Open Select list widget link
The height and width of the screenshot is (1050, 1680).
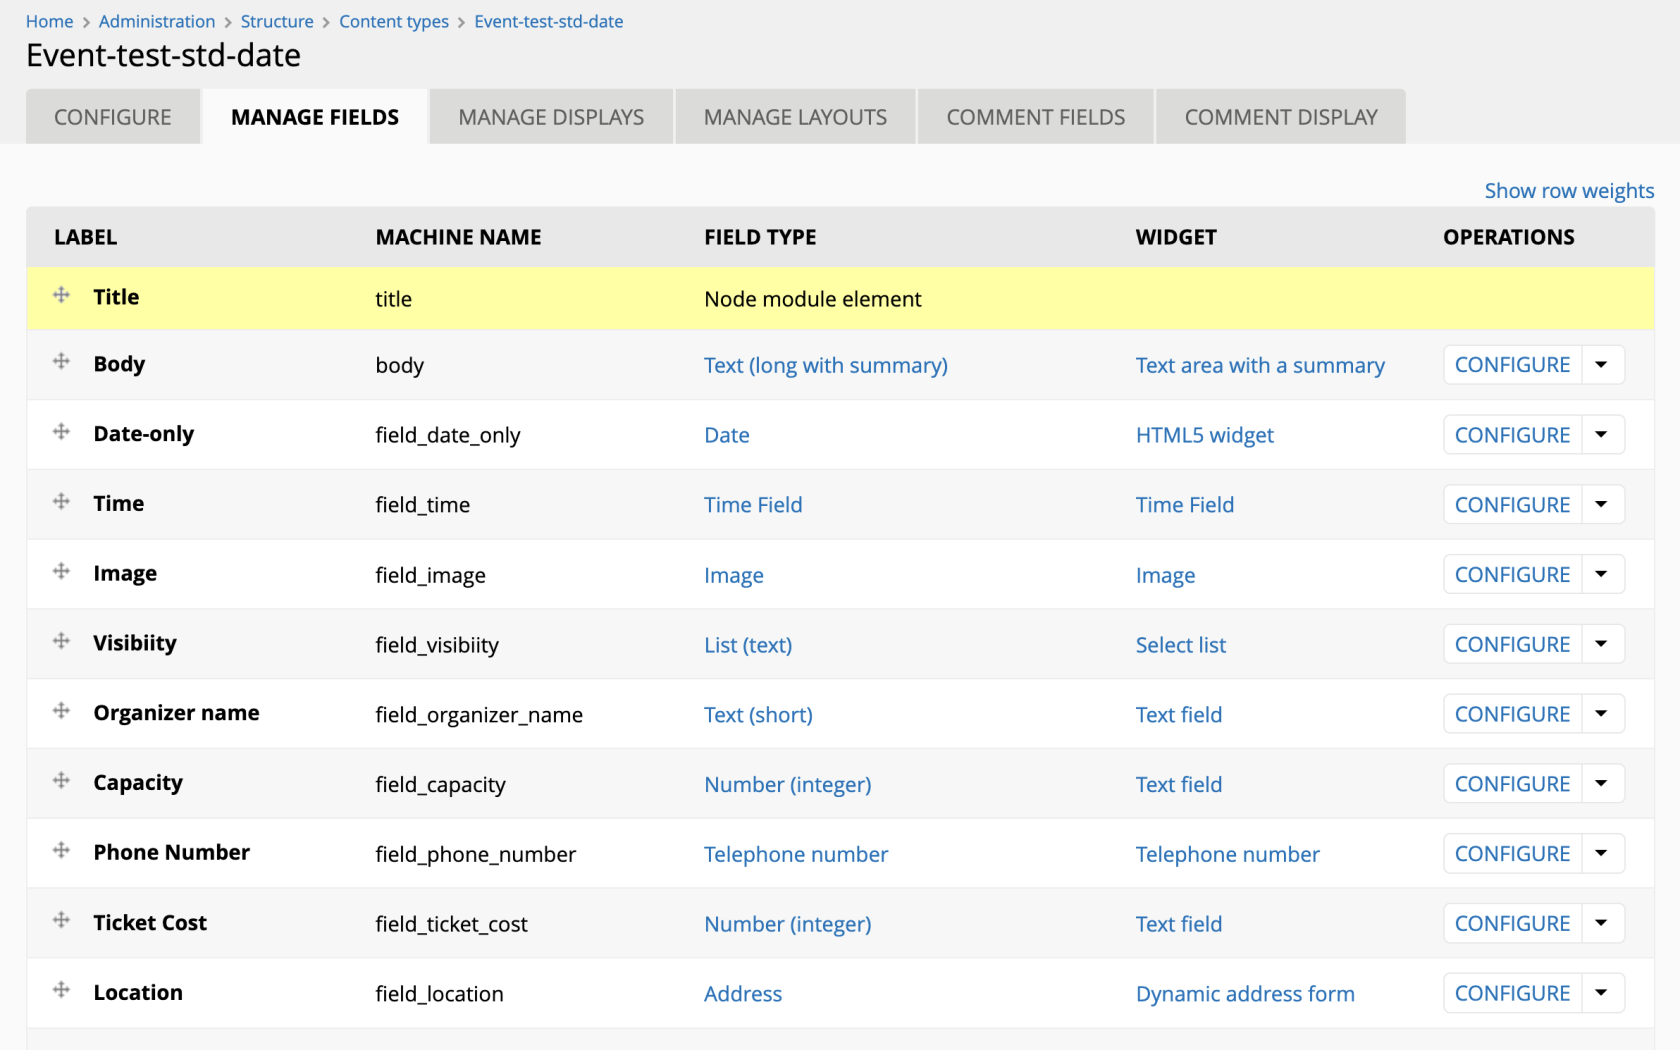point(1181,645)
